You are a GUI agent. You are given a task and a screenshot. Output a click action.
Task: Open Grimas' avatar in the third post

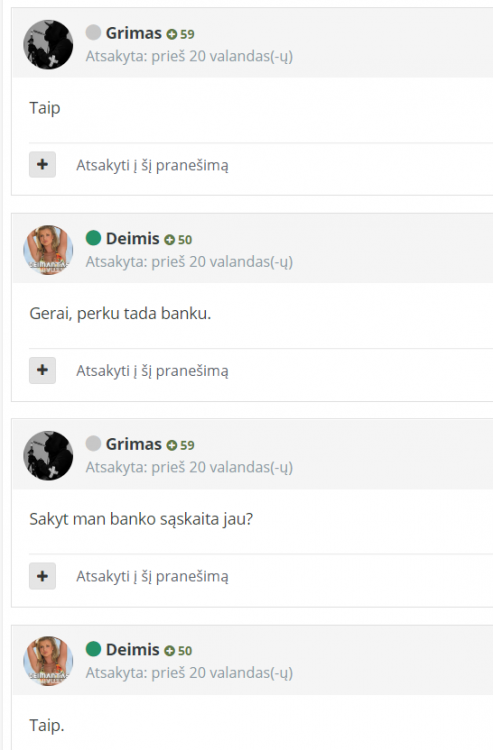[x=48, y=455]
